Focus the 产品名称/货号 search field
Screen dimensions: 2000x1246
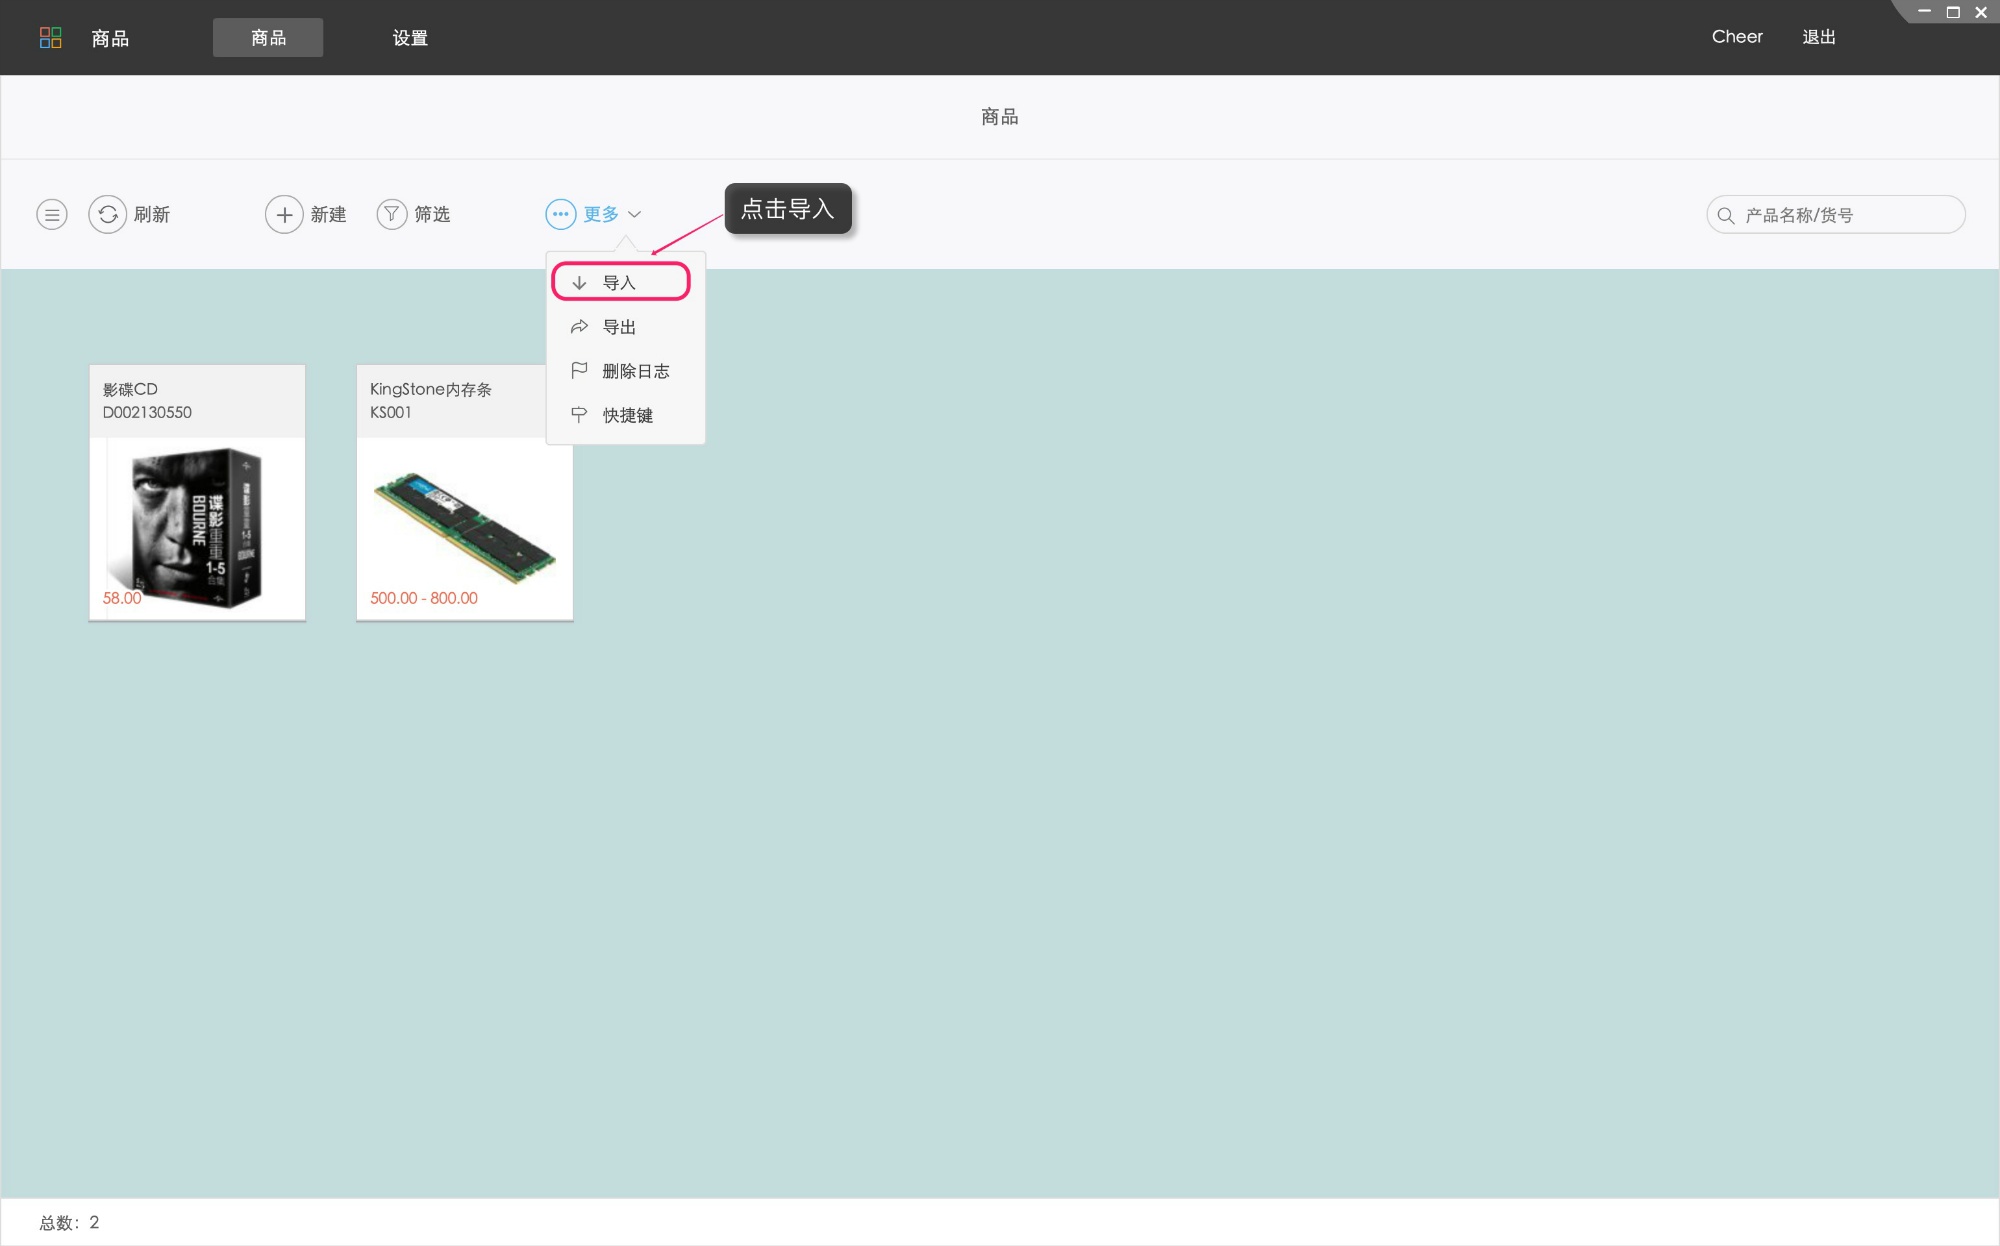1840,215
